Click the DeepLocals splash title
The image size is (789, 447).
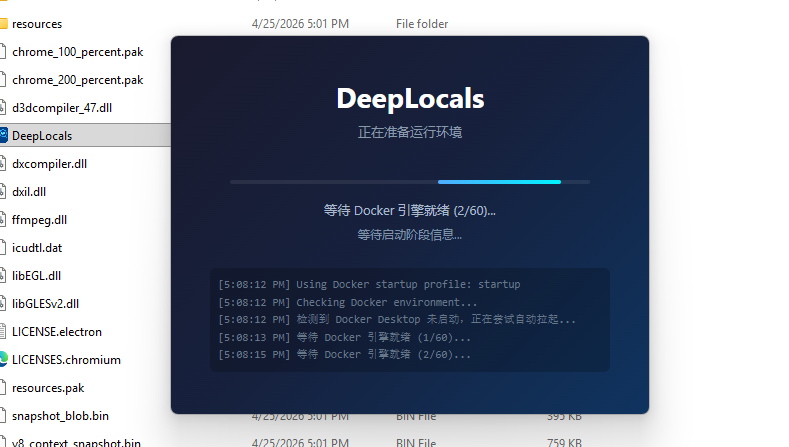(x=410, y=99)
